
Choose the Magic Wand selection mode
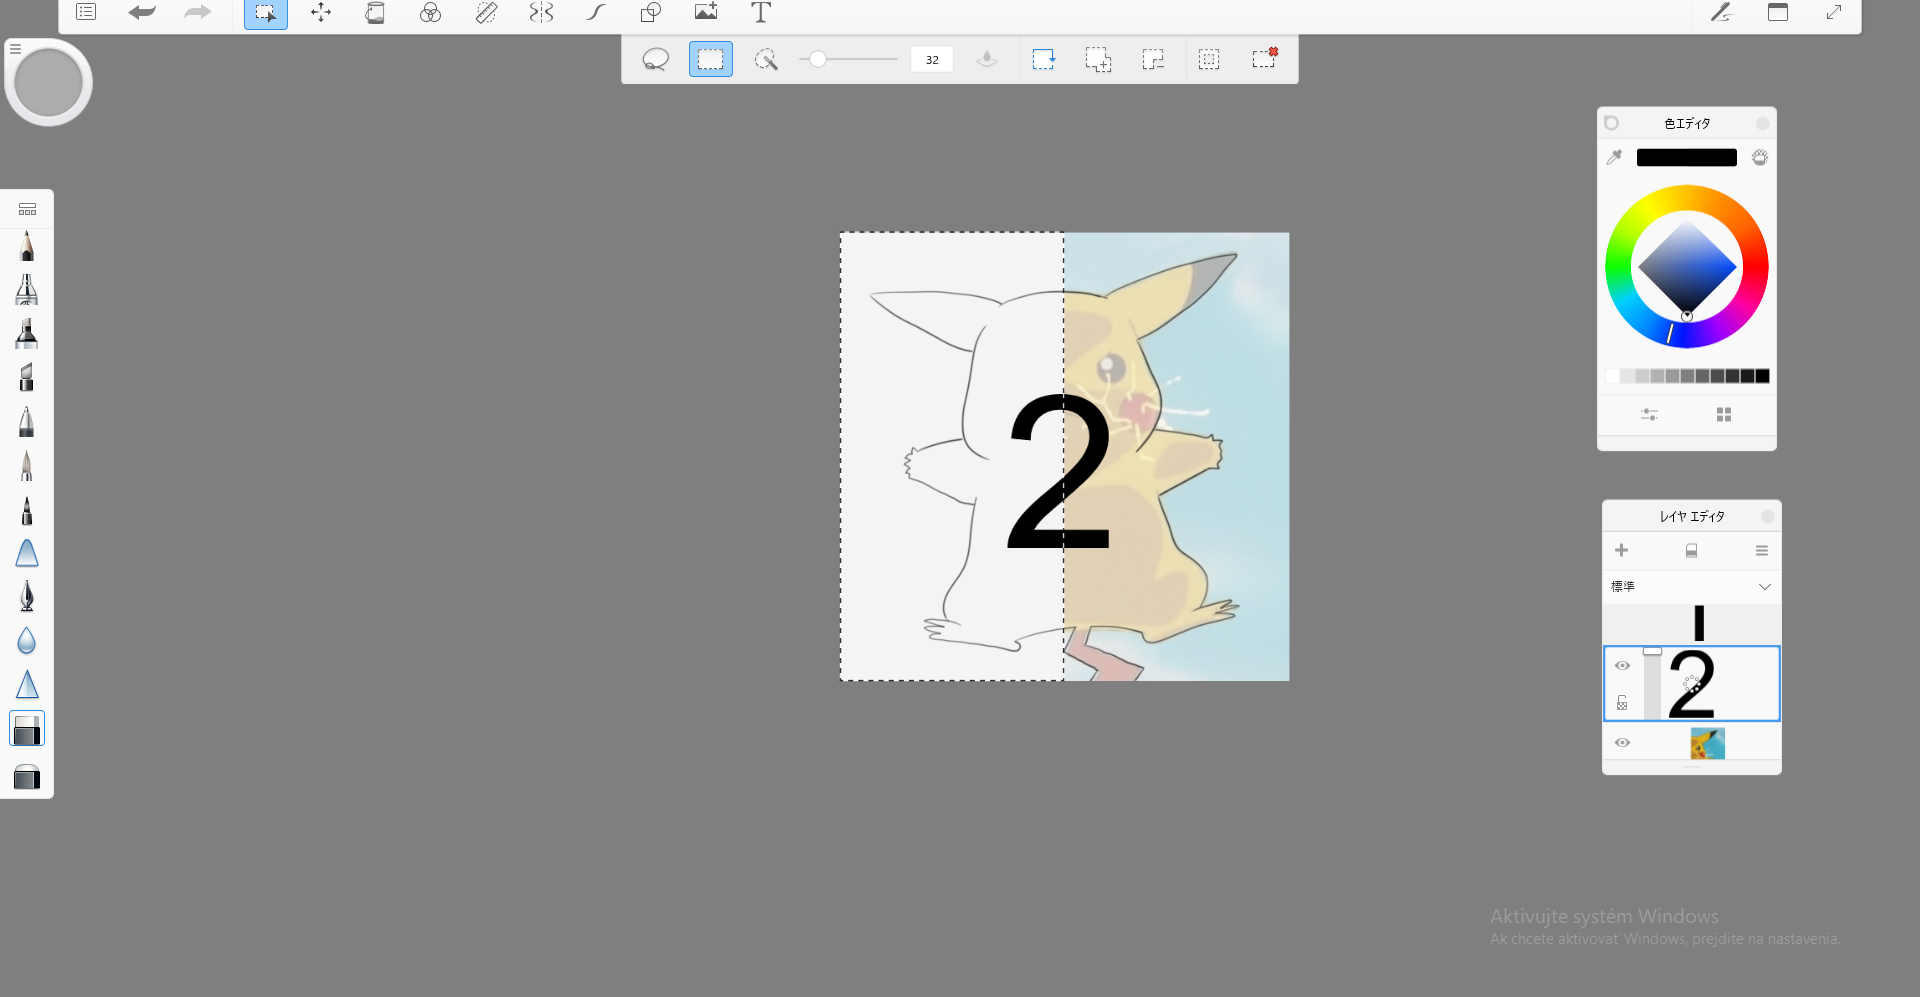point(766,59)
